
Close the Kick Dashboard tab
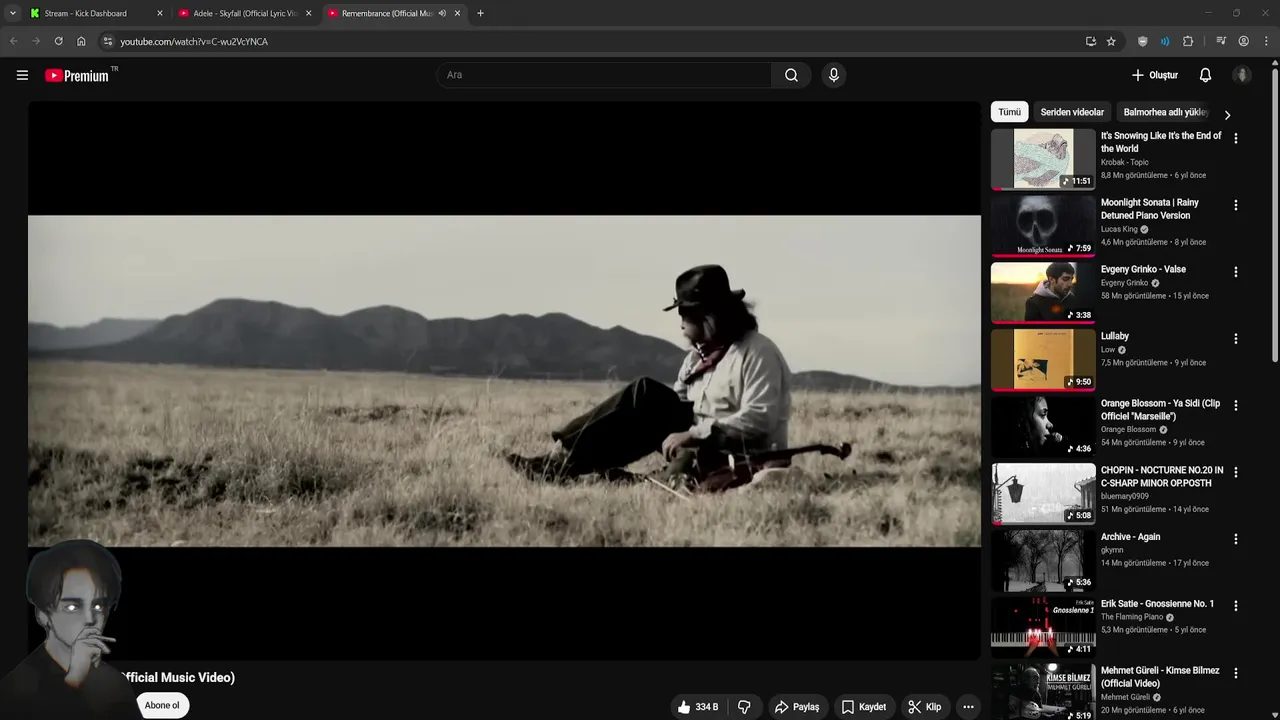pos(159,13)
